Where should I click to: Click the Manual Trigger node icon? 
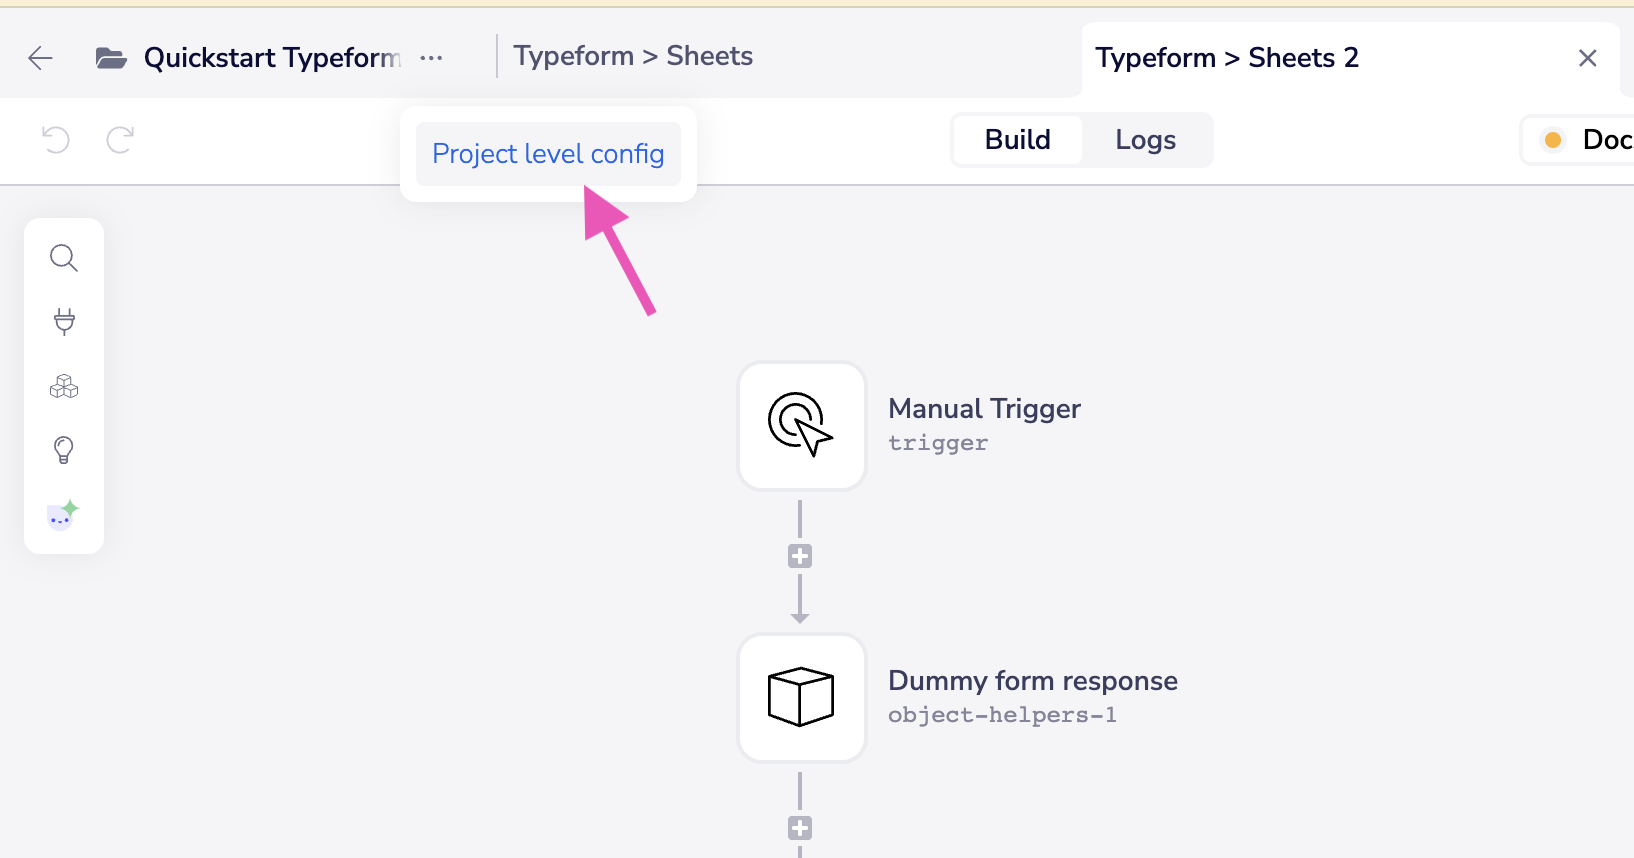coord(801,426)
